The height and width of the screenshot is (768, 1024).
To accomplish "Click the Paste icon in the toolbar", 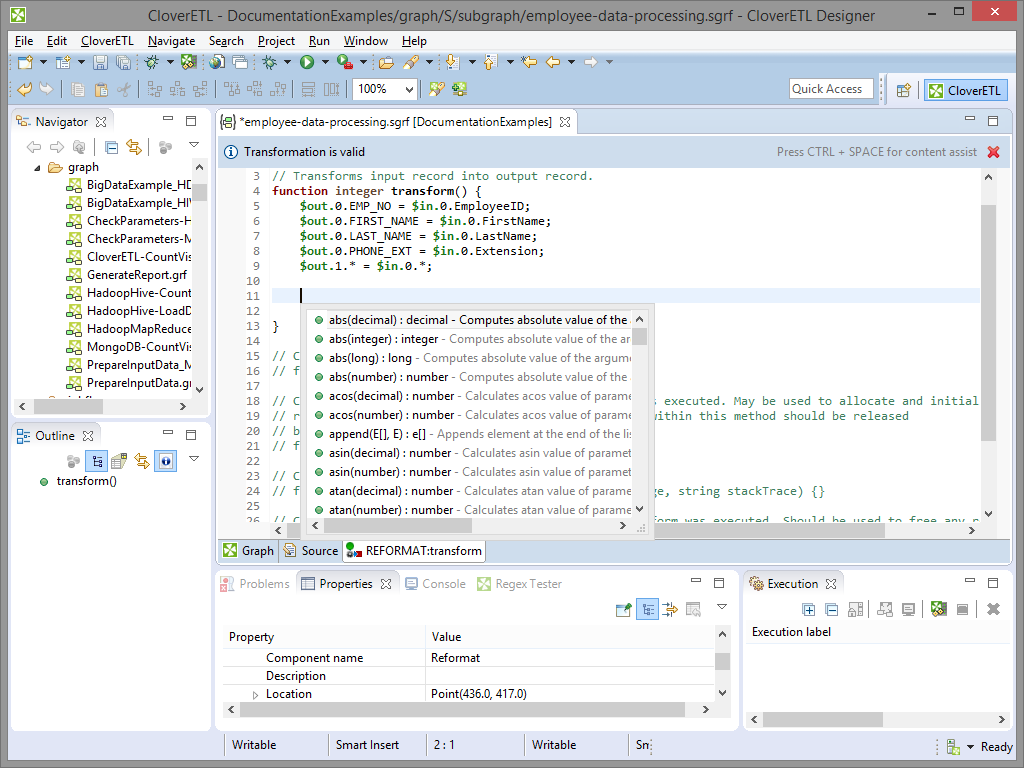I will pos(100,89).
